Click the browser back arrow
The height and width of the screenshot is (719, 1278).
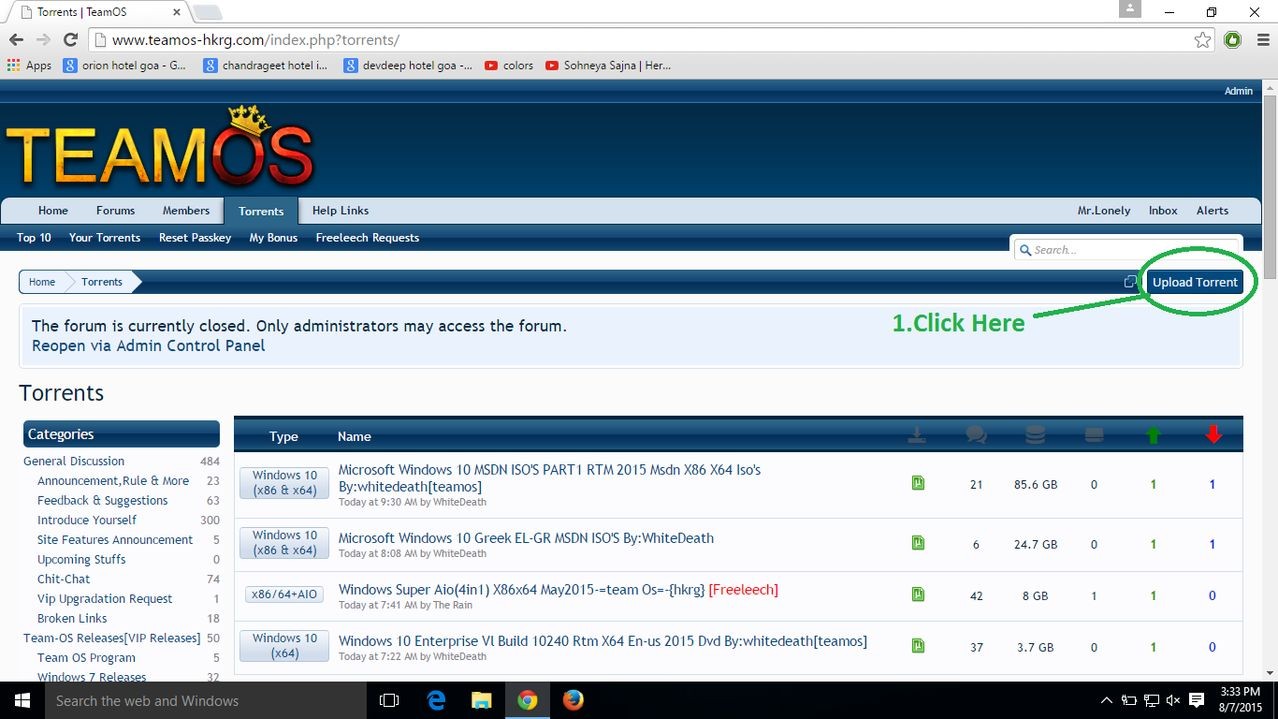16,40
